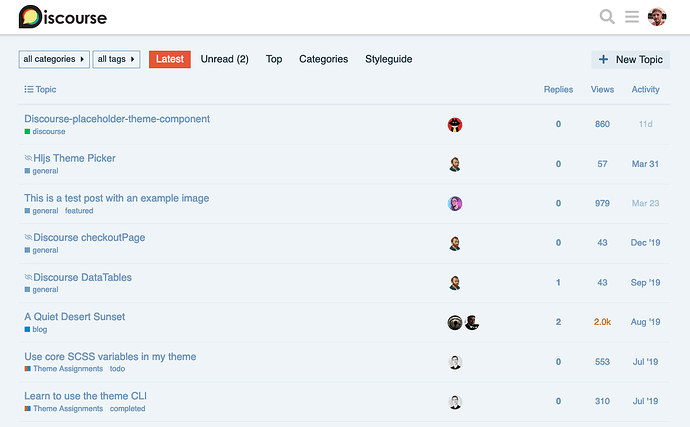Click first poster avatar on A Quiet Desert Sunset
Viewport: 690px width, 427px height.
coord(455,322)
